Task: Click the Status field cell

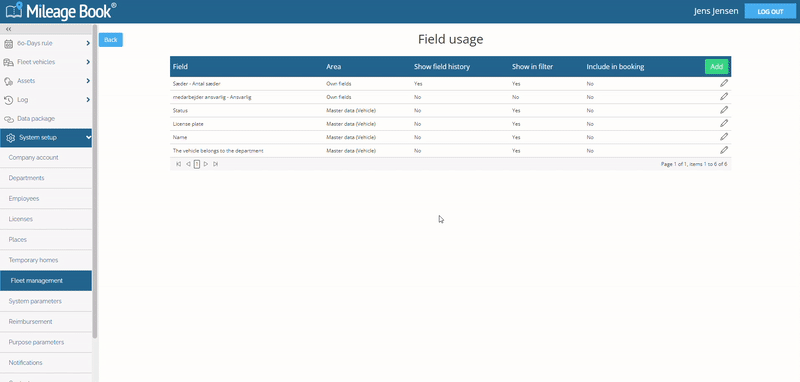Action: pos(181,110)
